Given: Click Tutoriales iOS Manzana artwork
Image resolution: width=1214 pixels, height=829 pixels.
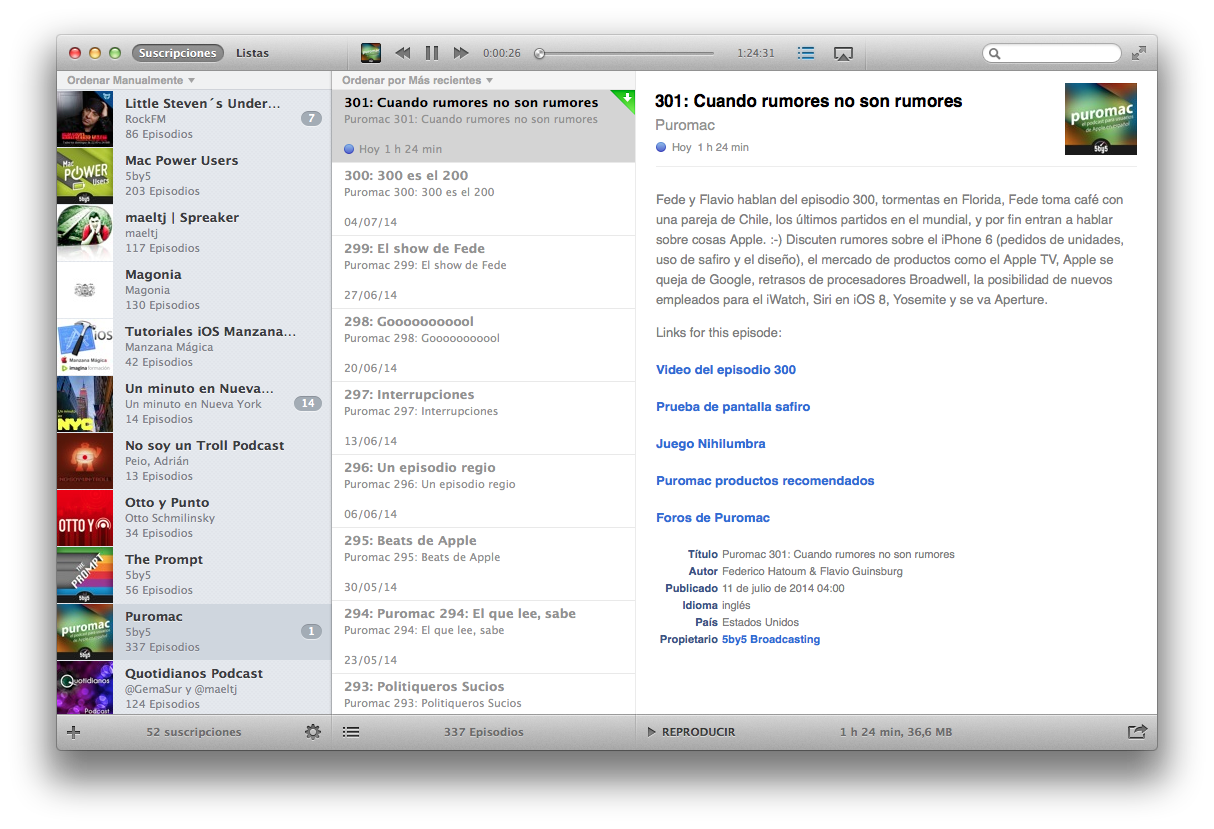Looking at the screenshot, I should [x=85, y=347].
